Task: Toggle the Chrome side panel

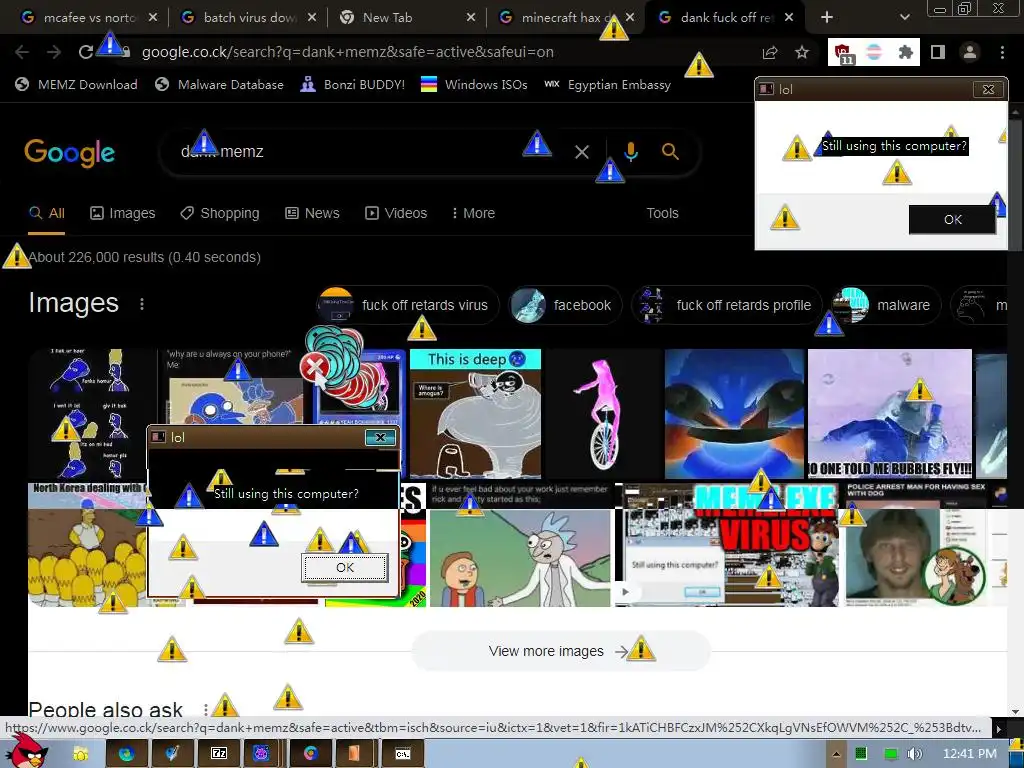Action: pyautogui.click(x=938, y=52)
